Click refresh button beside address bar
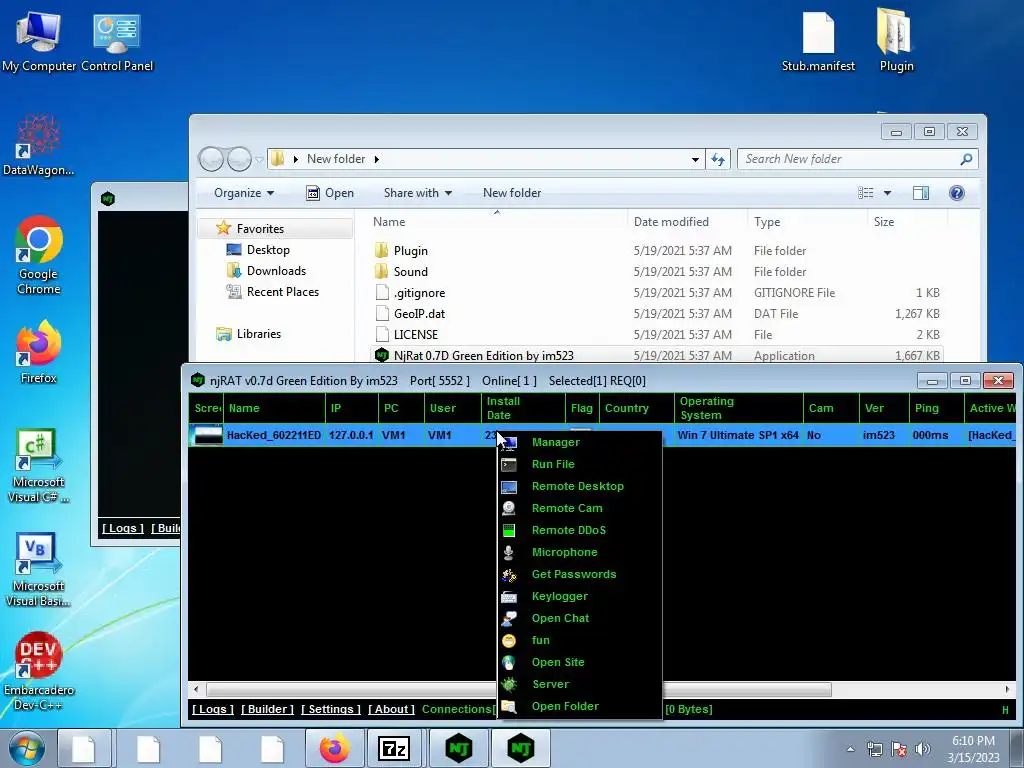Image resolution: width=1024 pixels, height=768 pixels. 718,159
